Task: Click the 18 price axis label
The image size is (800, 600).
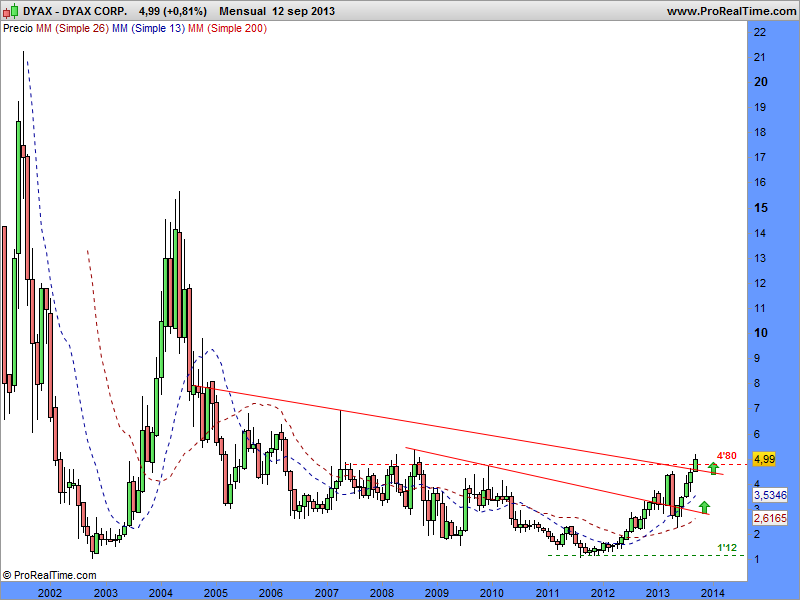Action: coord(760,132)
